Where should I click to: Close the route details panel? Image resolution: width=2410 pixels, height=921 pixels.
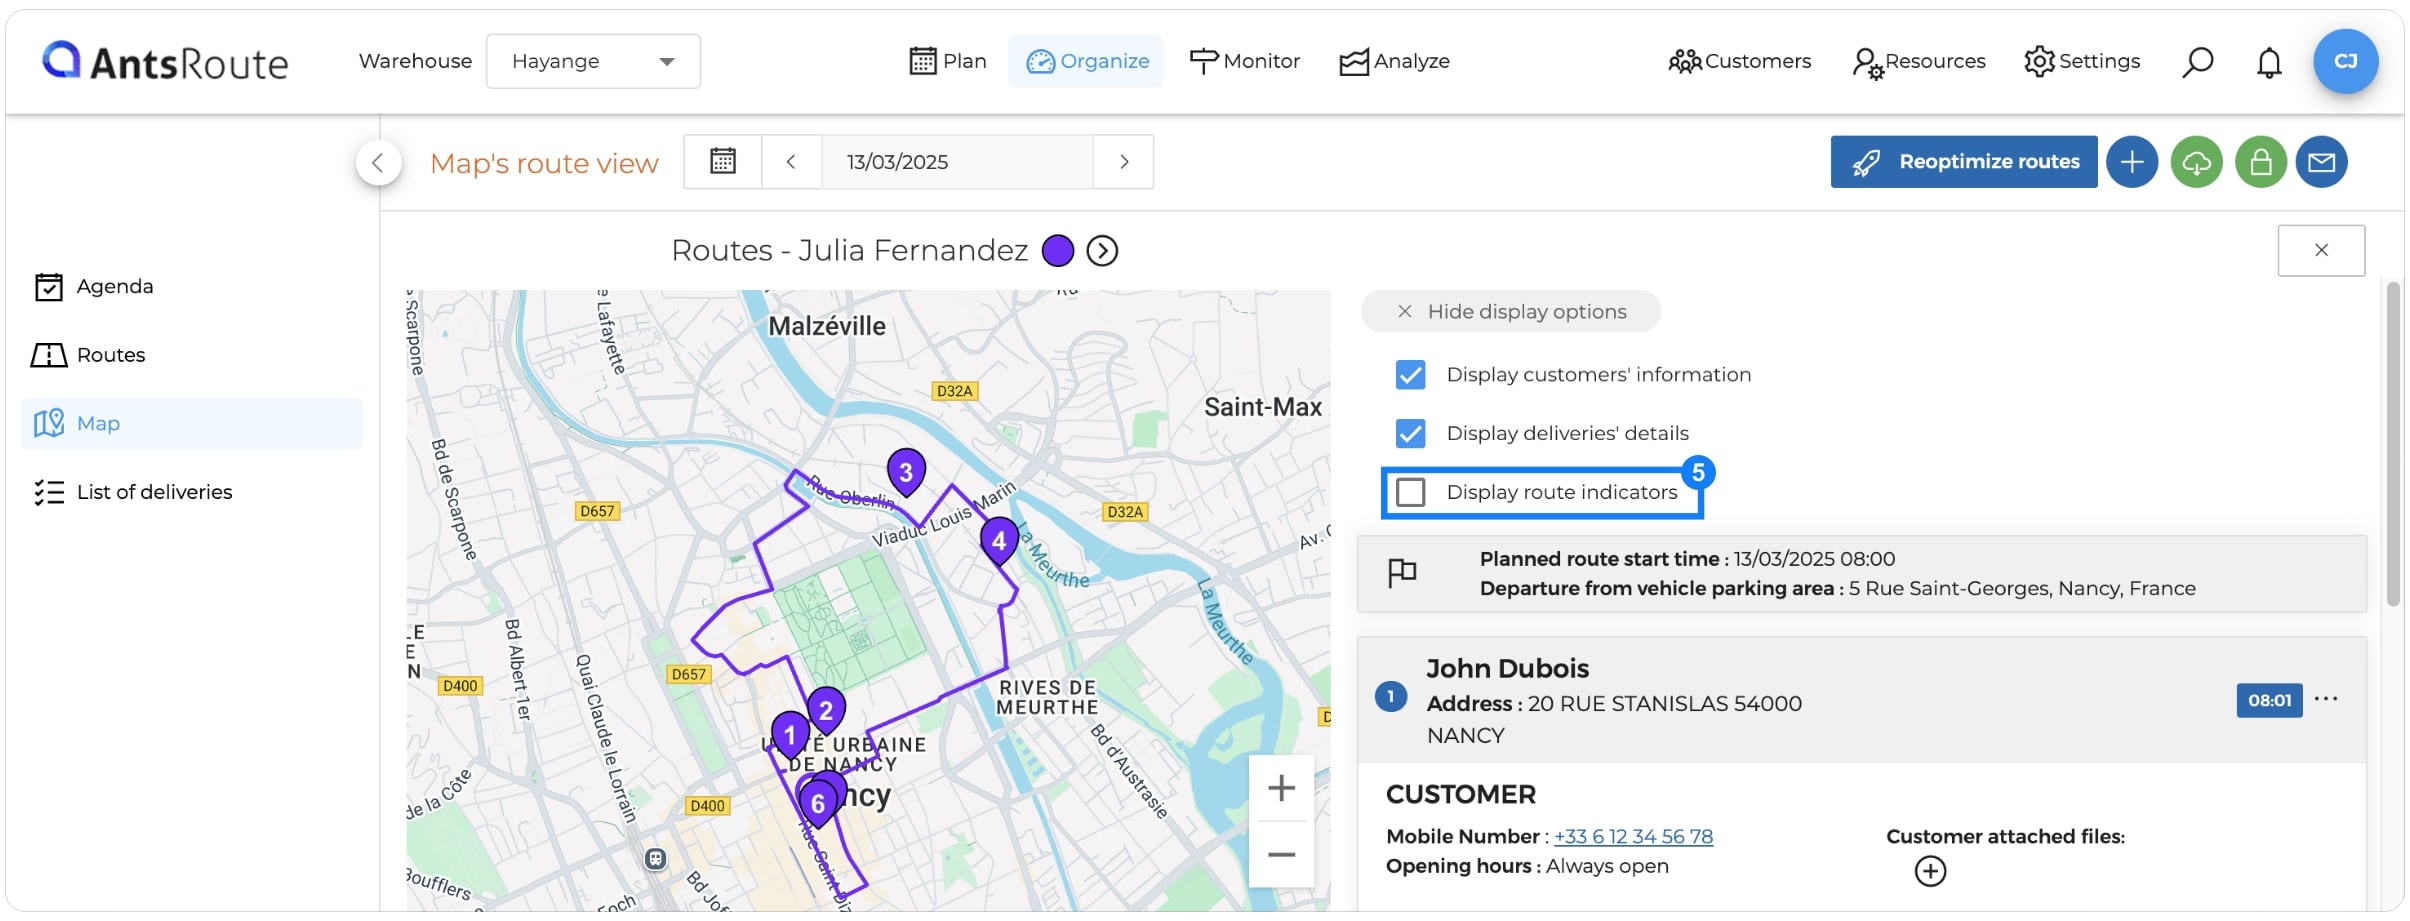click(2321, 250)
